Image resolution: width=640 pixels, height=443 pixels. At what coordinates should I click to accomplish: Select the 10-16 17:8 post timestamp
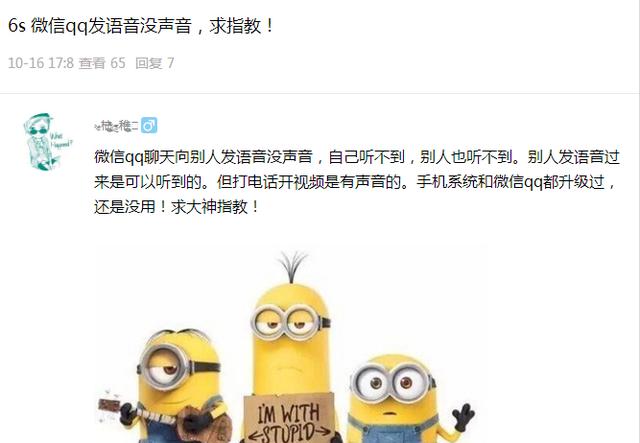(41, 63)
